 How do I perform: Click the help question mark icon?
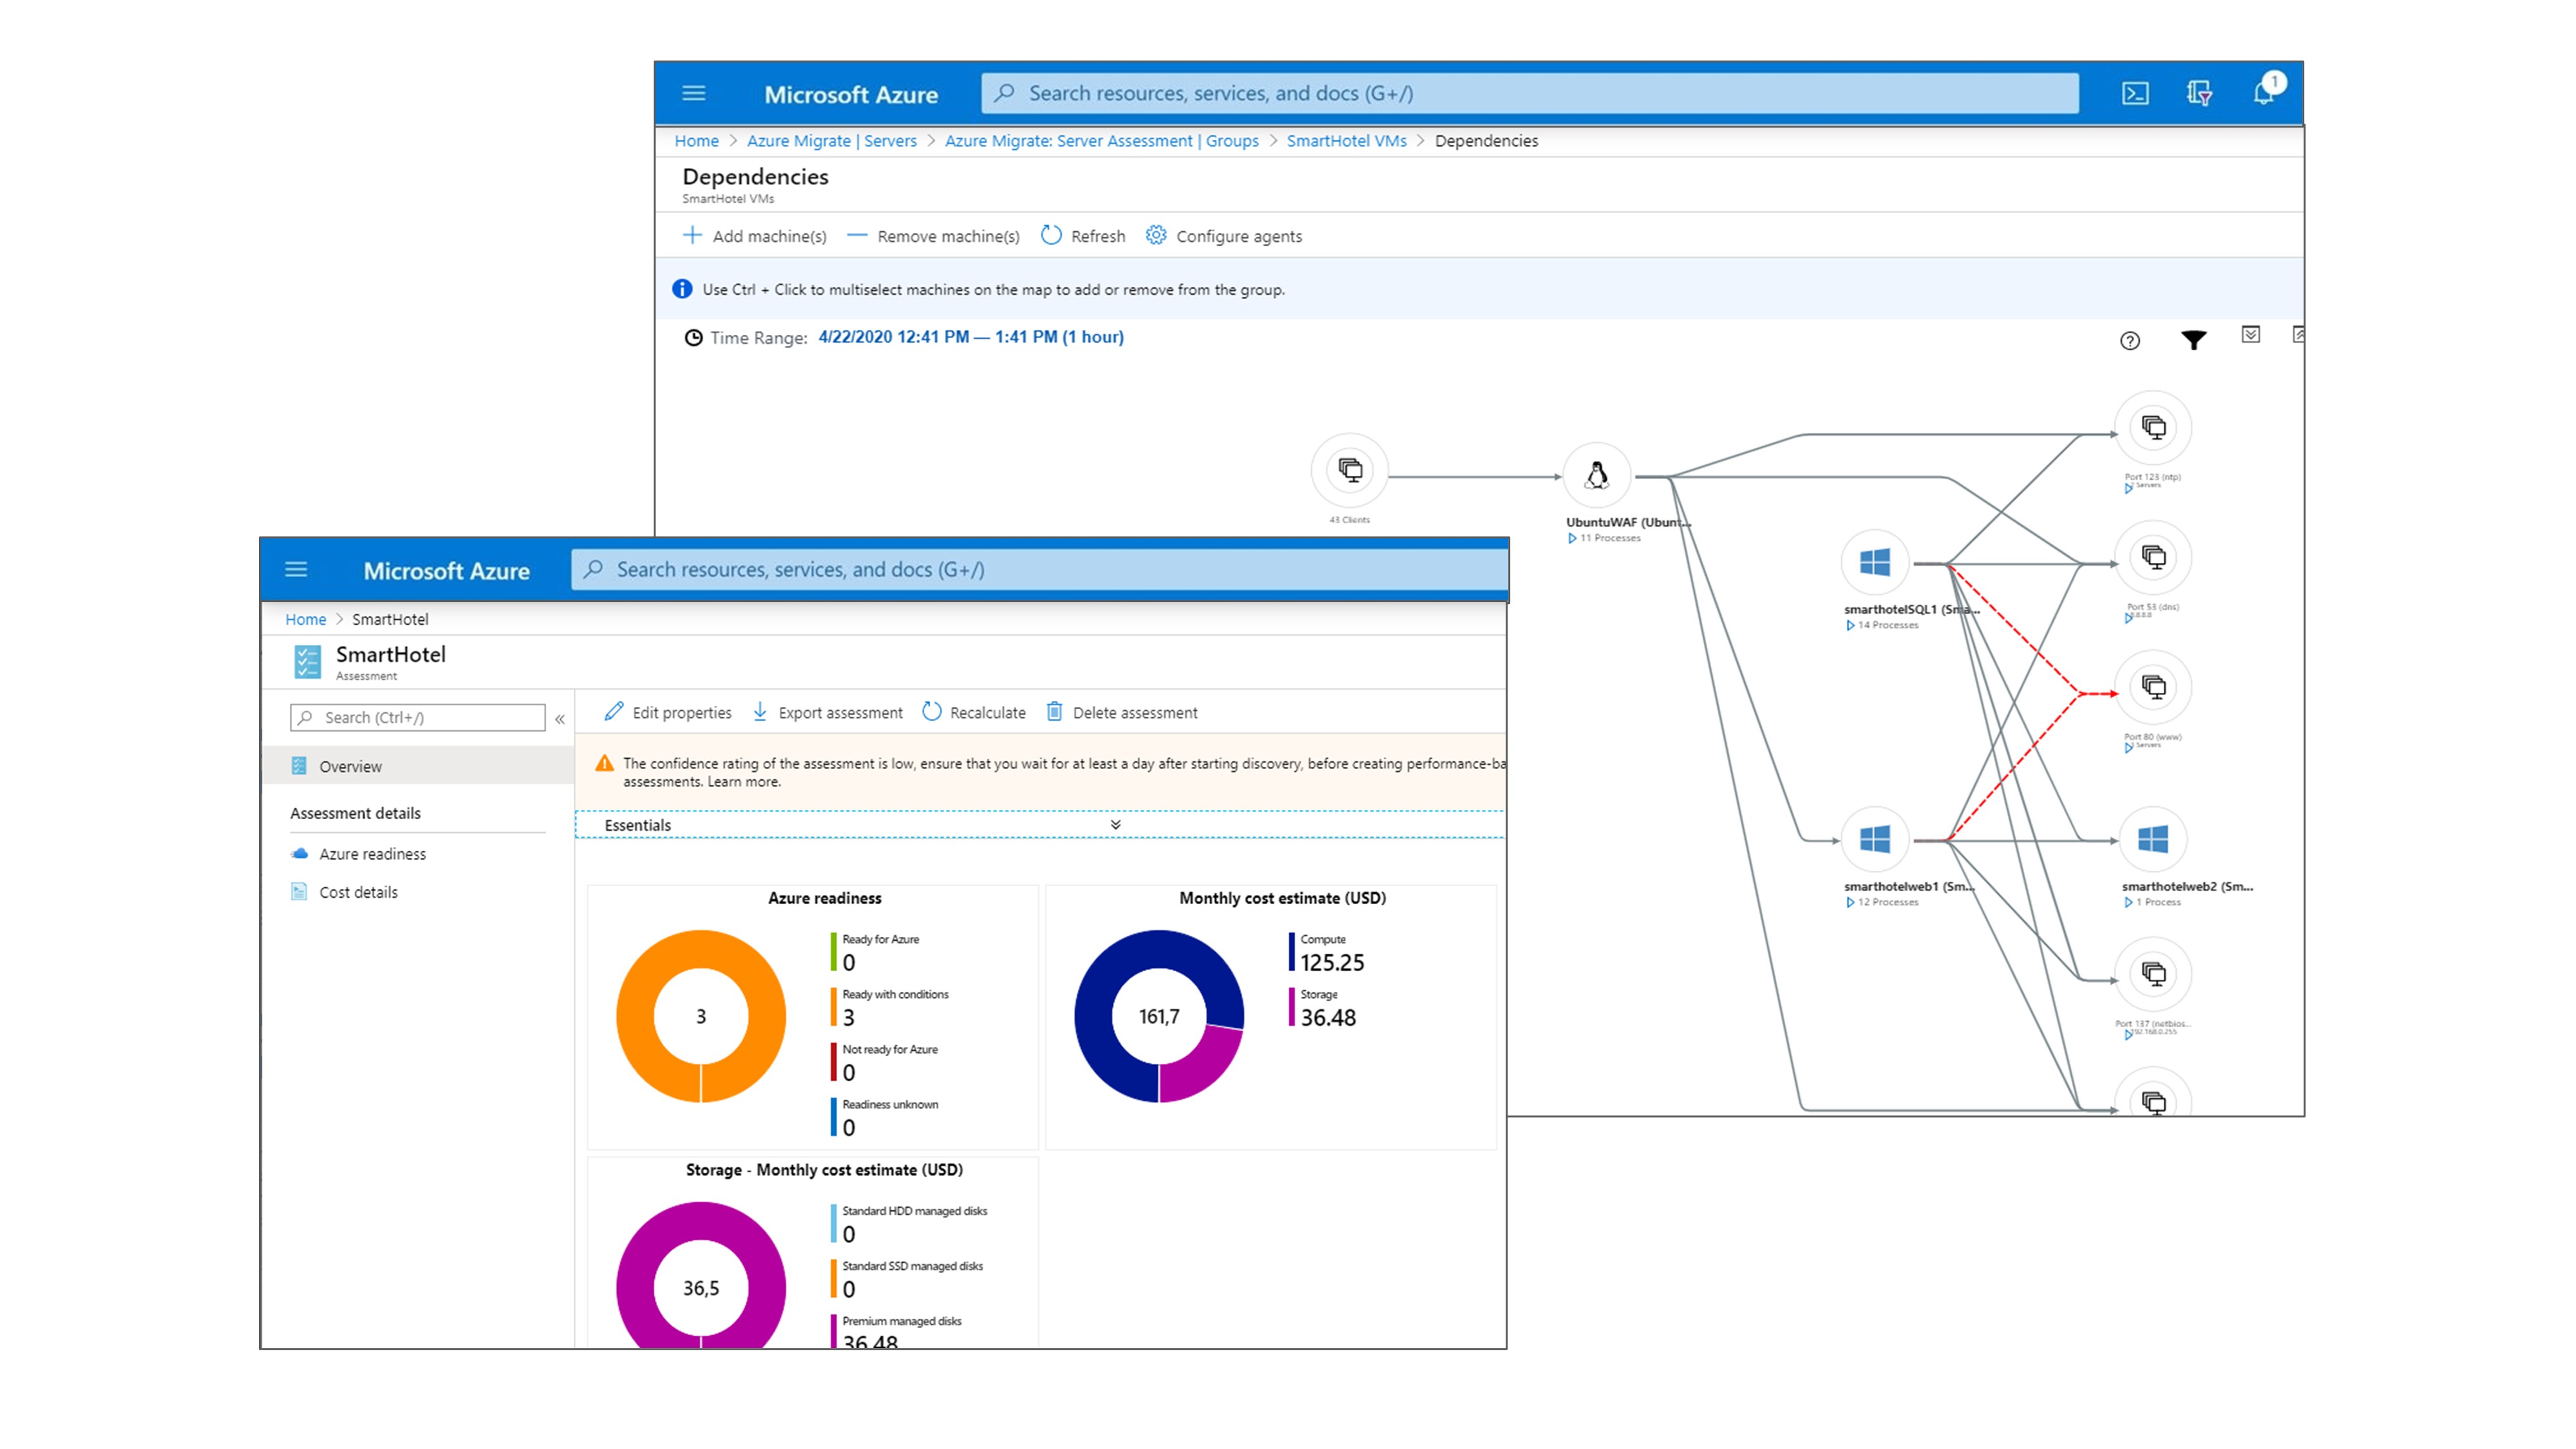(x=2129, y=341)
